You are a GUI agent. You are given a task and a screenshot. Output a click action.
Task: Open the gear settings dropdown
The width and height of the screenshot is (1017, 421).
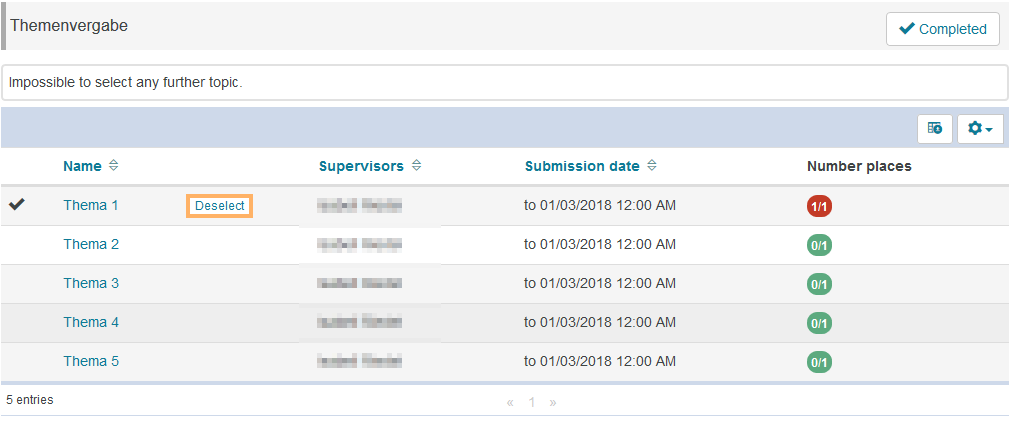pos(980,129)
